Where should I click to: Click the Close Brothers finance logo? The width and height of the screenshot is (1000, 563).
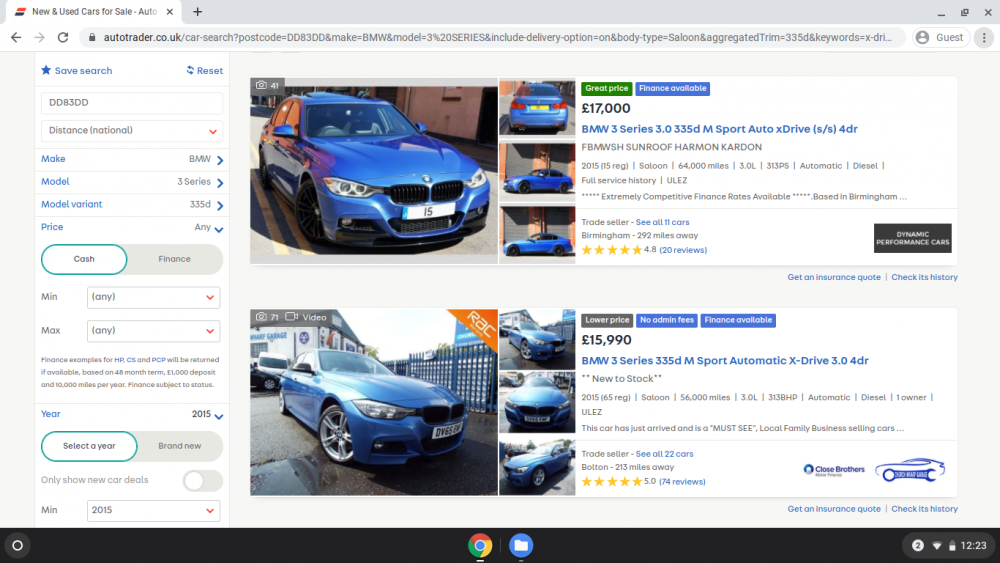pyautogui.click(x=834, y=470)
